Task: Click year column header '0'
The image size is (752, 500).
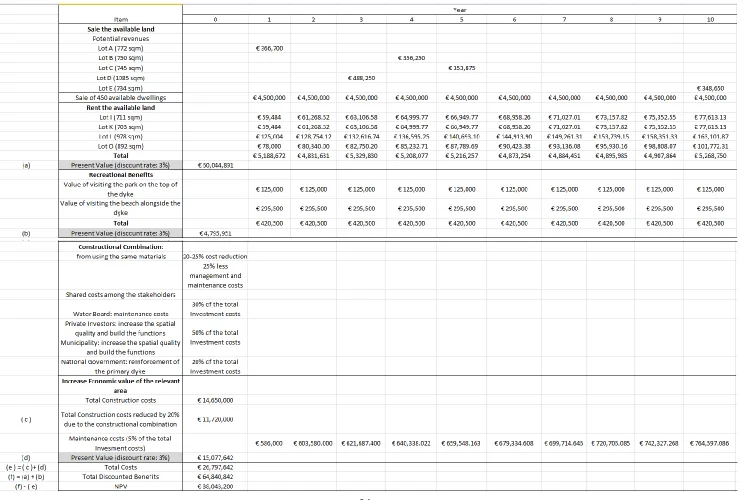Action: pyautogui.click(x=215, y=19)
